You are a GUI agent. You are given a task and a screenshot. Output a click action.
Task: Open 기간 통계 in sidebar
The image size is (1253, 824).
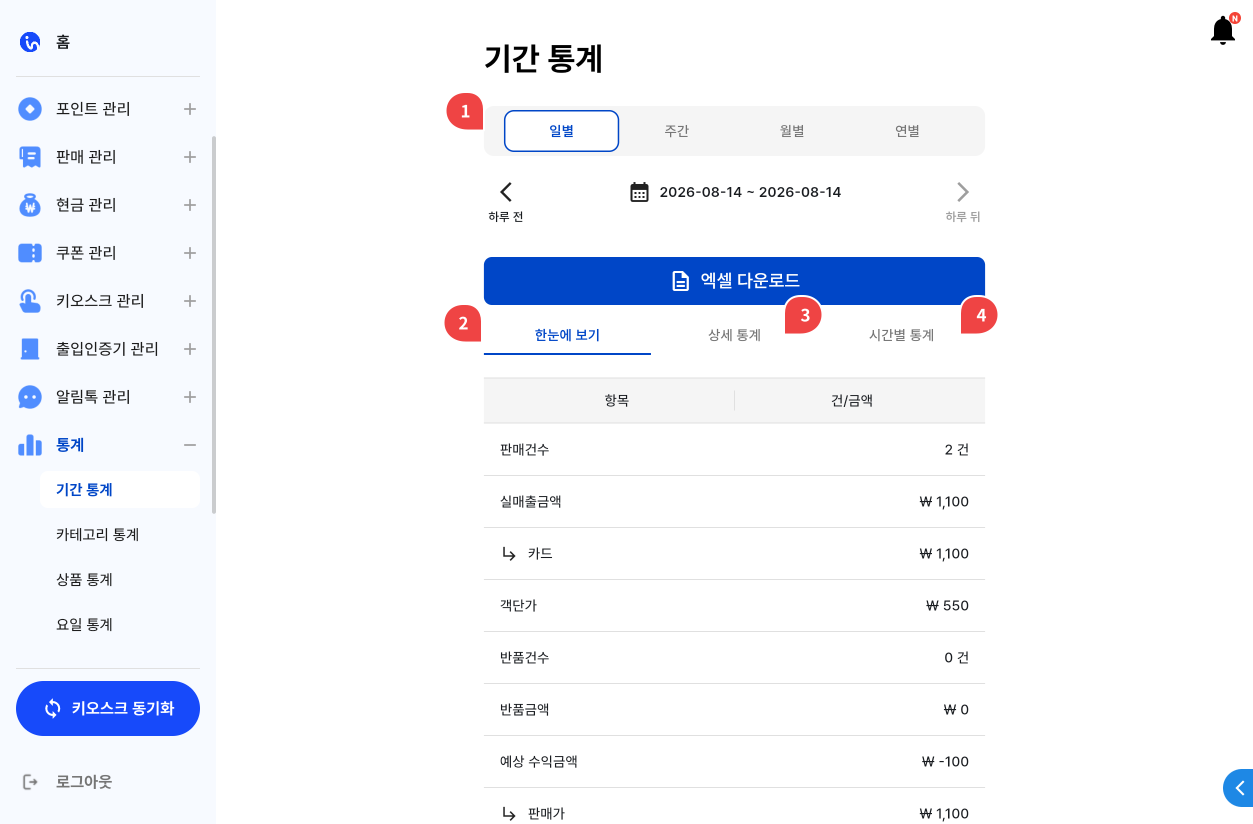pos(120,490)
